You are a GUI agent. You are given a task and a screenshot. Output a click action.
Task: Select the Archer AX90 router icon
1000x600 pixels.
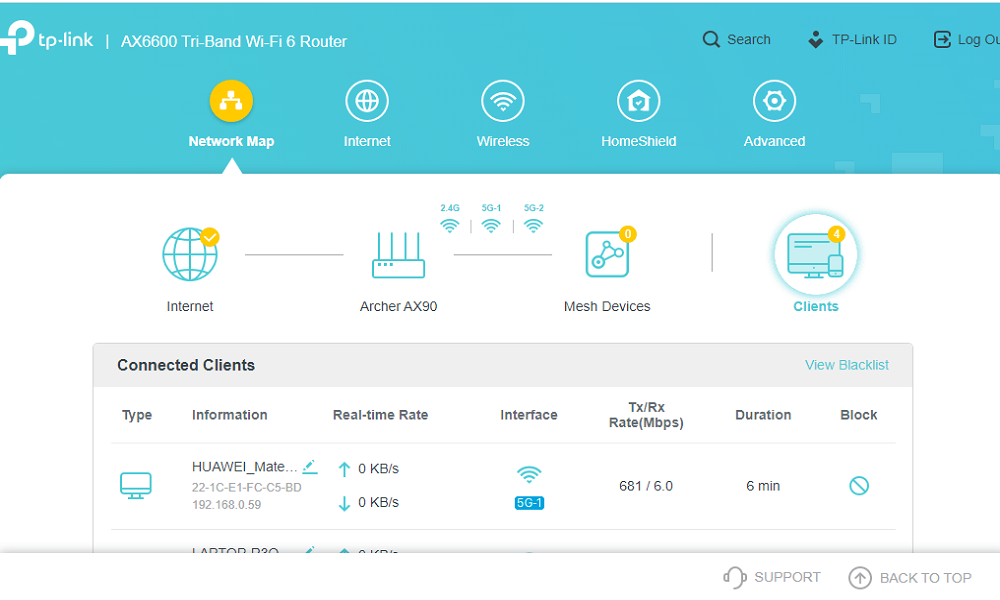point(399,255)
